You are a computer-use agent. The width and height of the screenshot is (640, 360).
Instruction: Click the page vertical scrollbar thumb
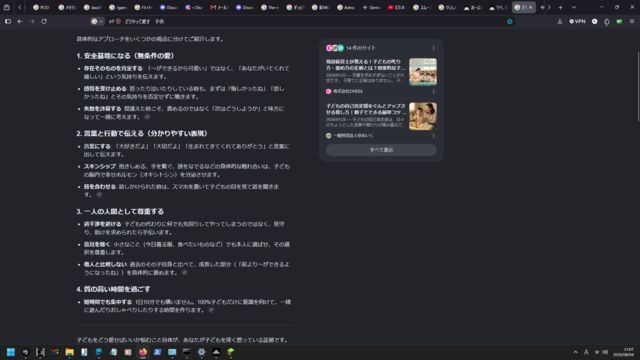[x=638, y=87]
